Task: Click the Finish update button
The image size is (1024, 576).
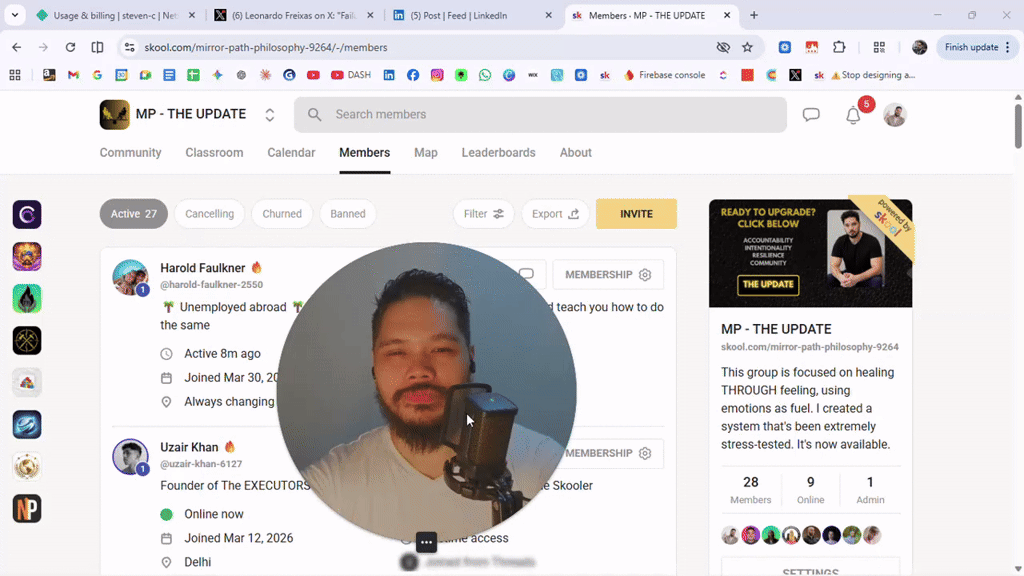Action: point(978,47)
